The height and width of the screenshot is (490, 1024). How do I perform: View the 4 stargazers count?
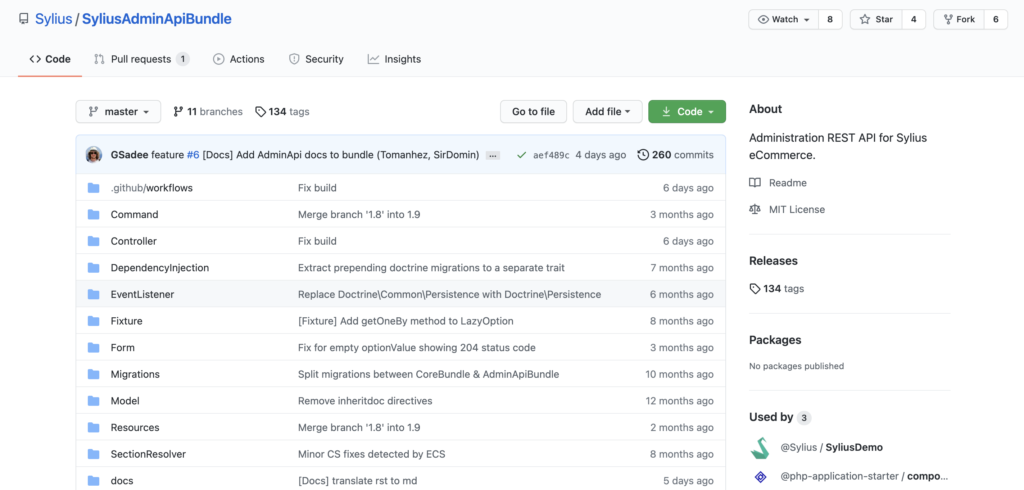point(914,20)
